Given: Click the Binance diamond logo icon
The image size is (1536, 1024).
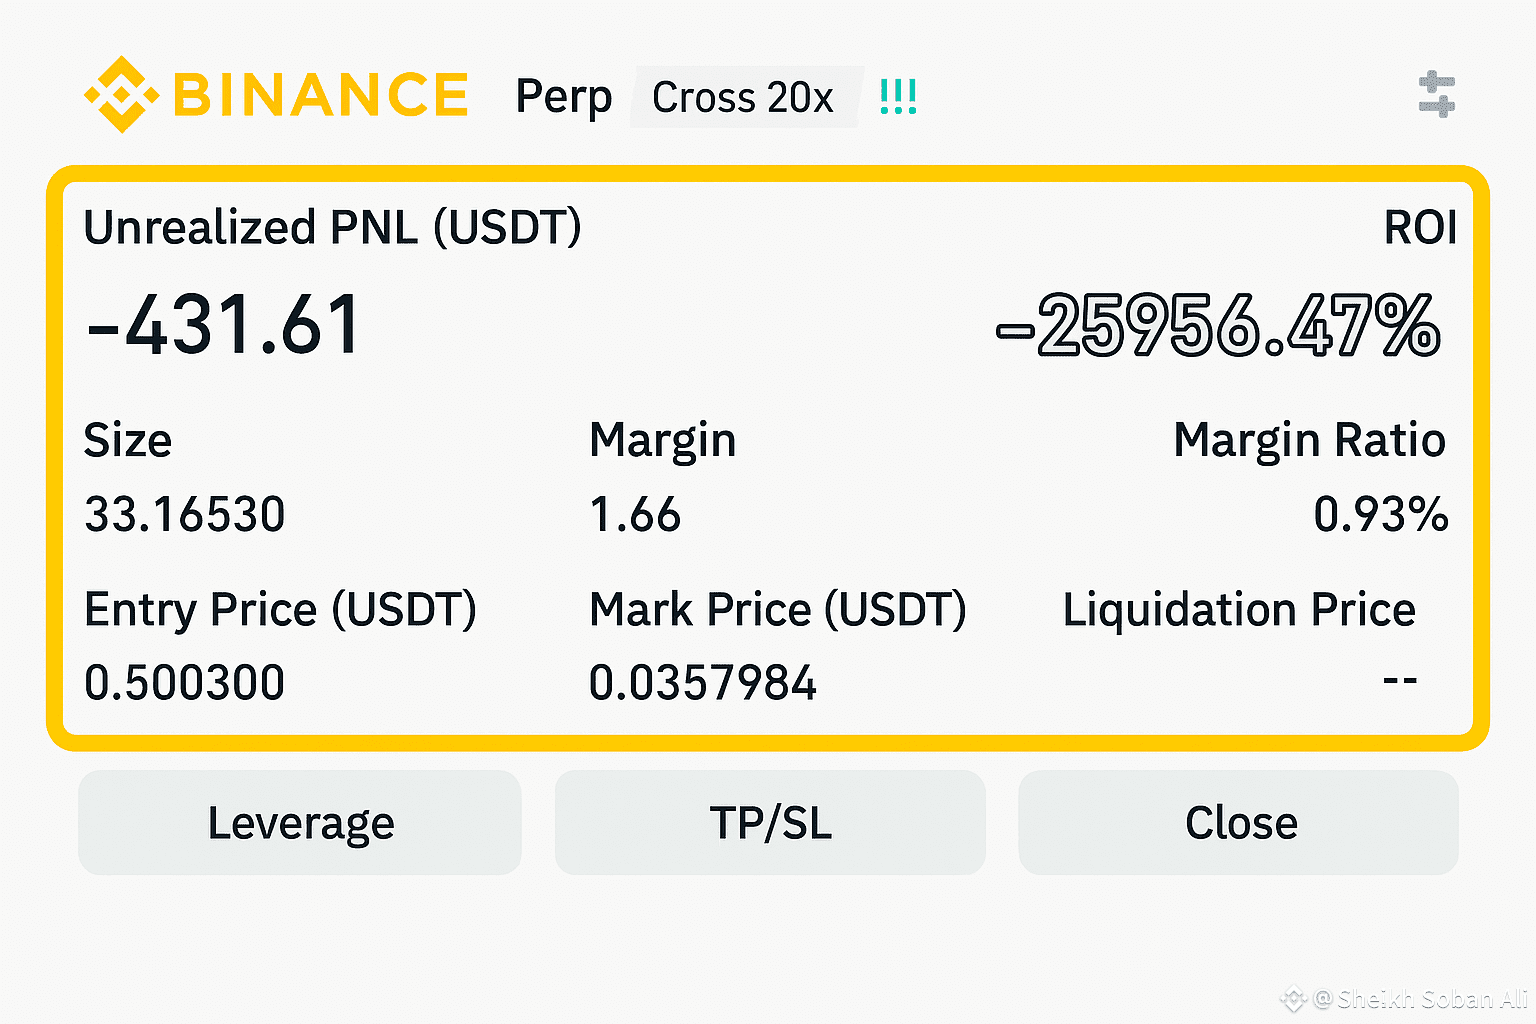Looking at the screenshot, I should 122,95.
